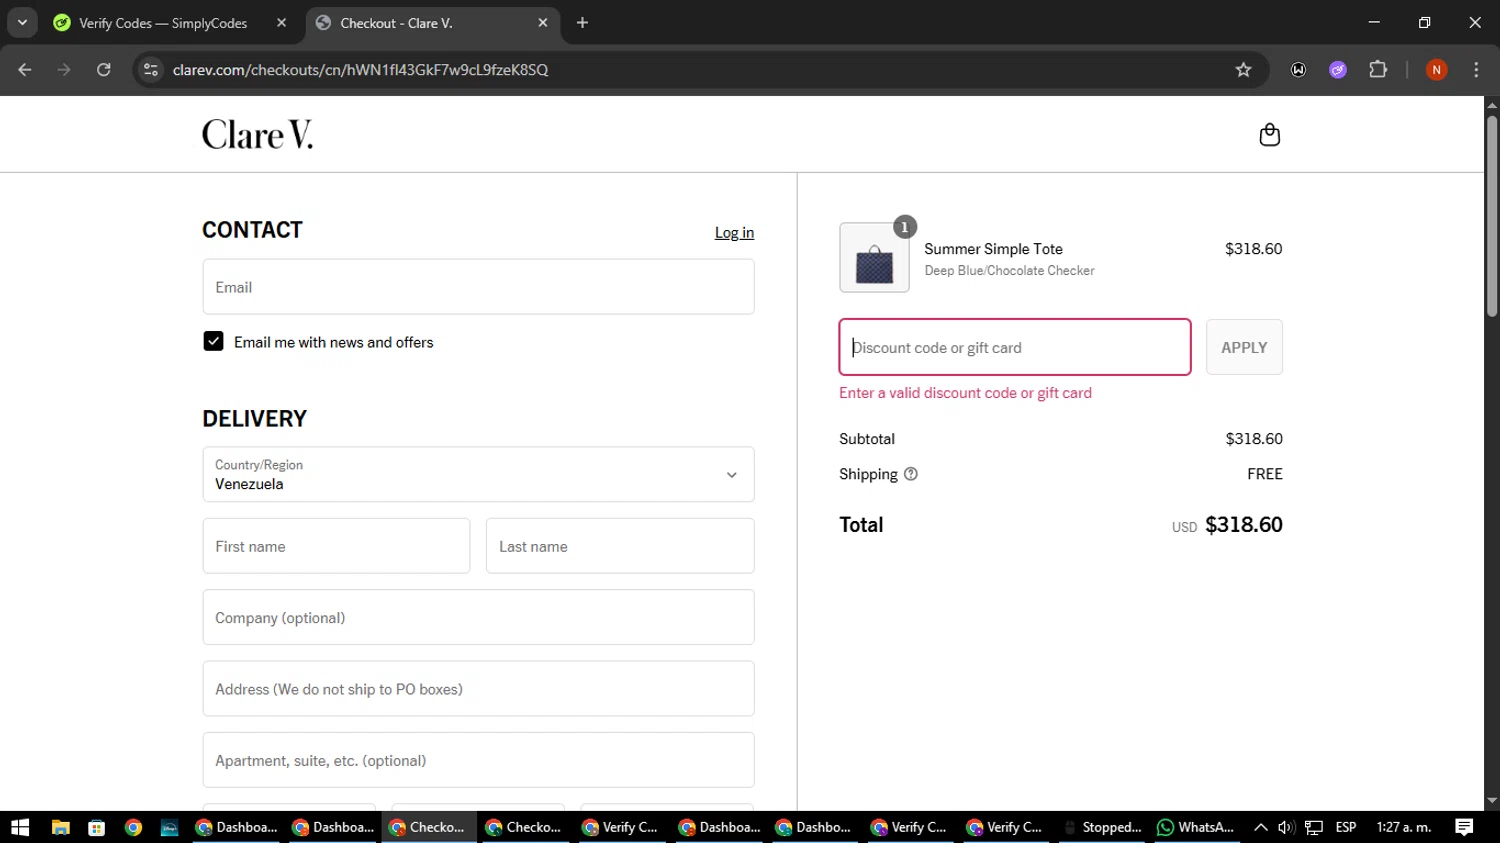Open the shopping bag cart icon
Viewport: 1500px width, 843px height.
click(1269, 135)
